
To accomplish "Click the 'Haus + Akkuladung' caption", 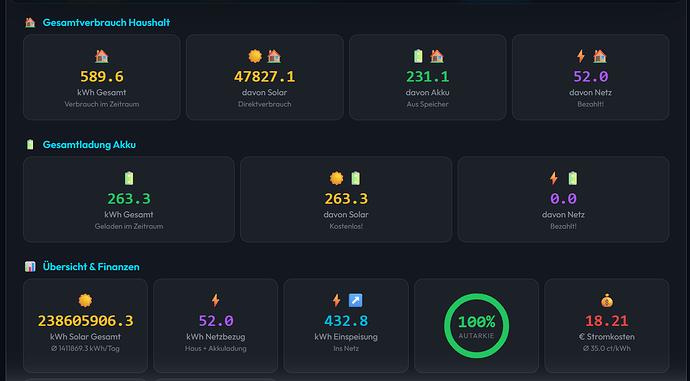I will [216, 348].
